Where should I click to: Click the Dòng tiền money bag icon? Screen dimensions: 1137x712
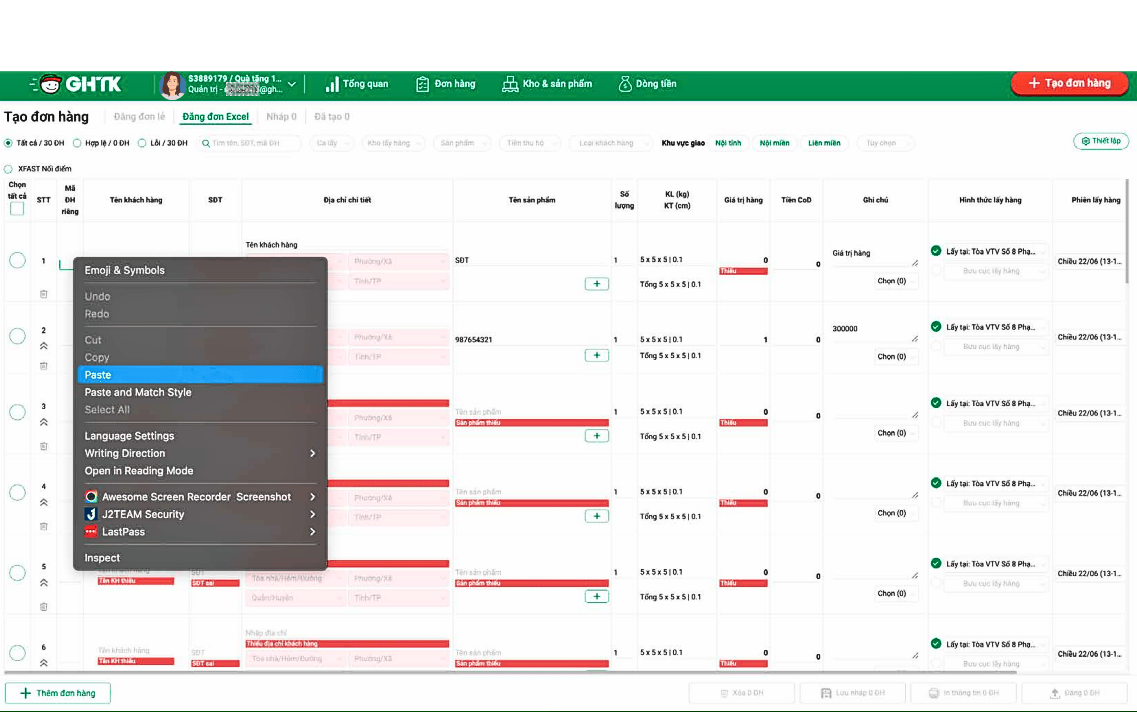pyautogui.click(x=625, y=84)
